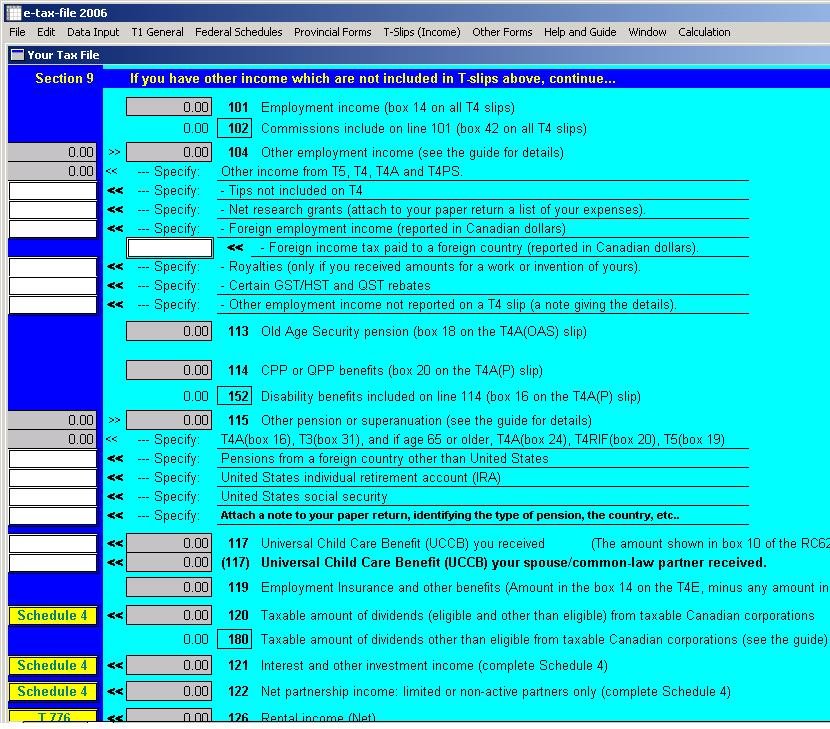Open the T-Slips (Income) menu
Screen dimensions: 830x729
pos(421,32)
